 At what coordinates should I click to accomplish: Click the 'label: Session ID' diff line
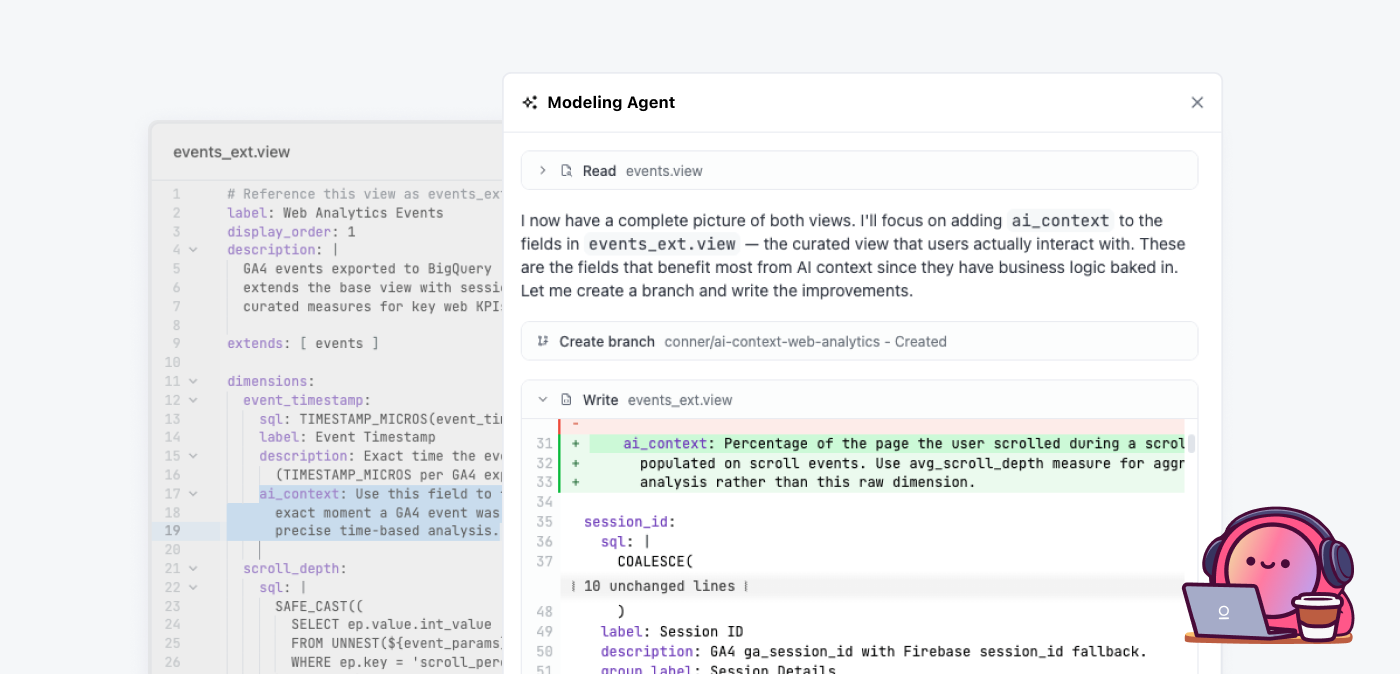672,631
